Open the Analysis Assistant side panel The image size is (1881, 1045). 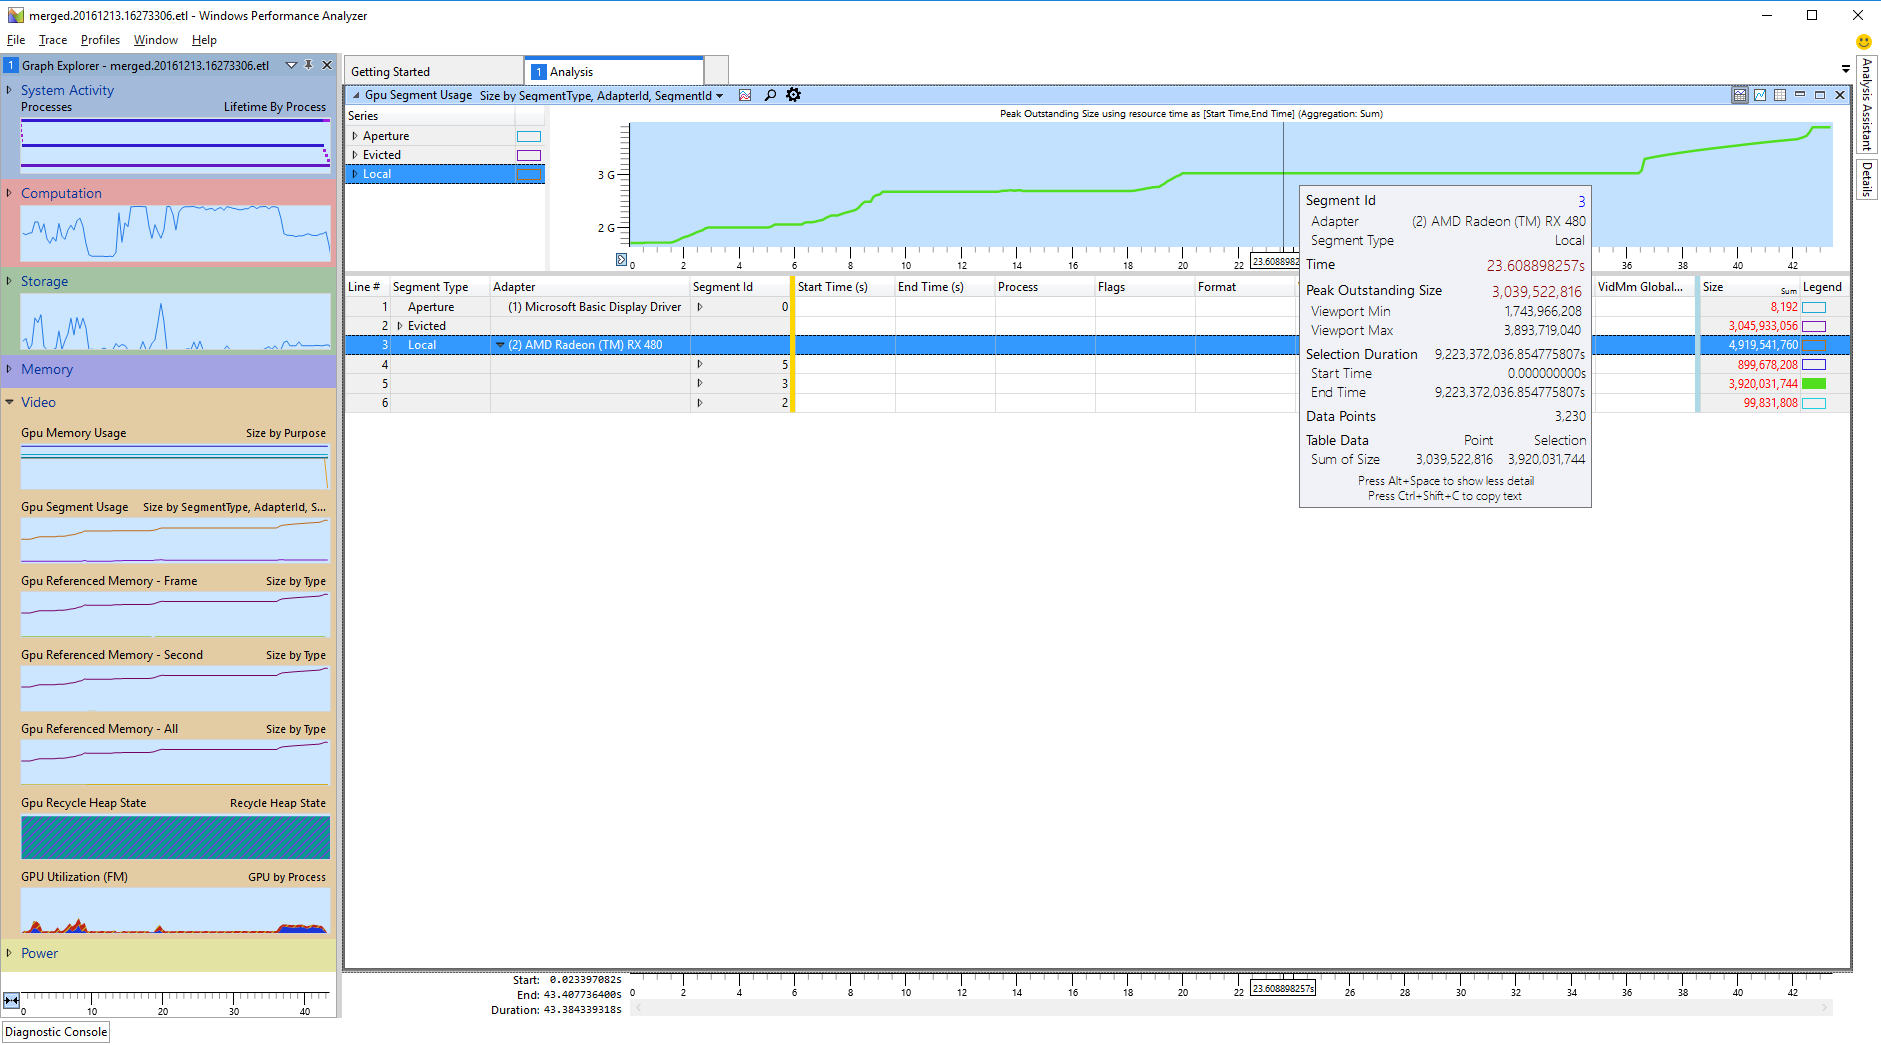click(1866, 103)
